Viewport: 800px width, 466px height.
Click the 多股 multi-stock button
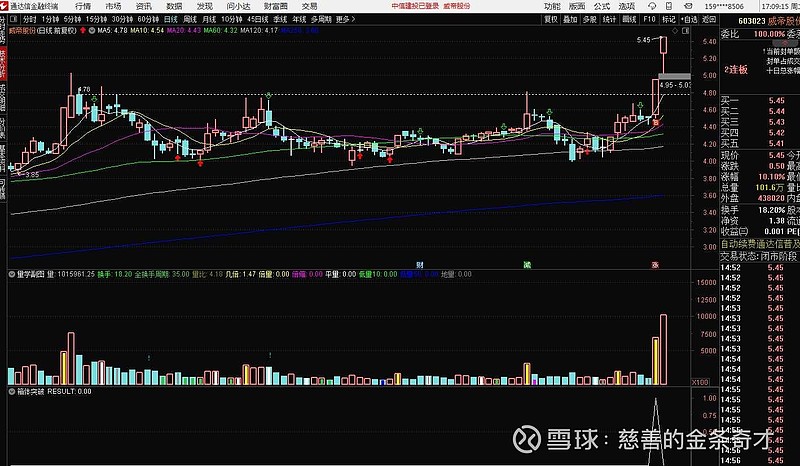tap(590, 19)
